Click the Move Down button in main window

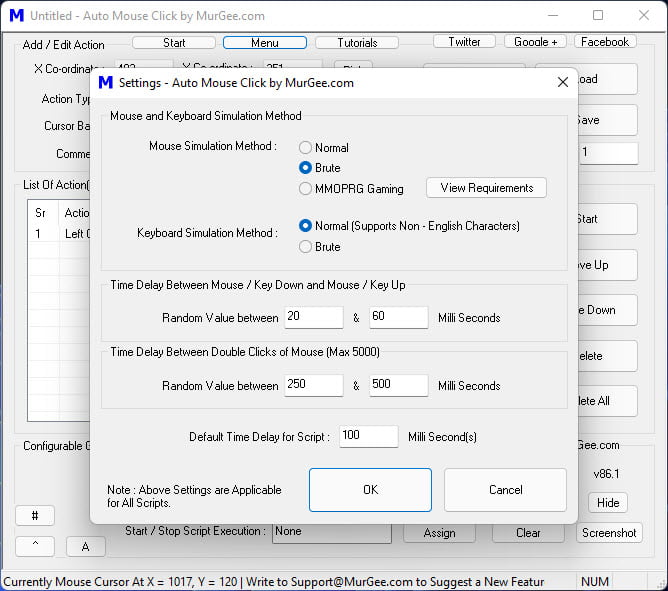coord(608,310)
